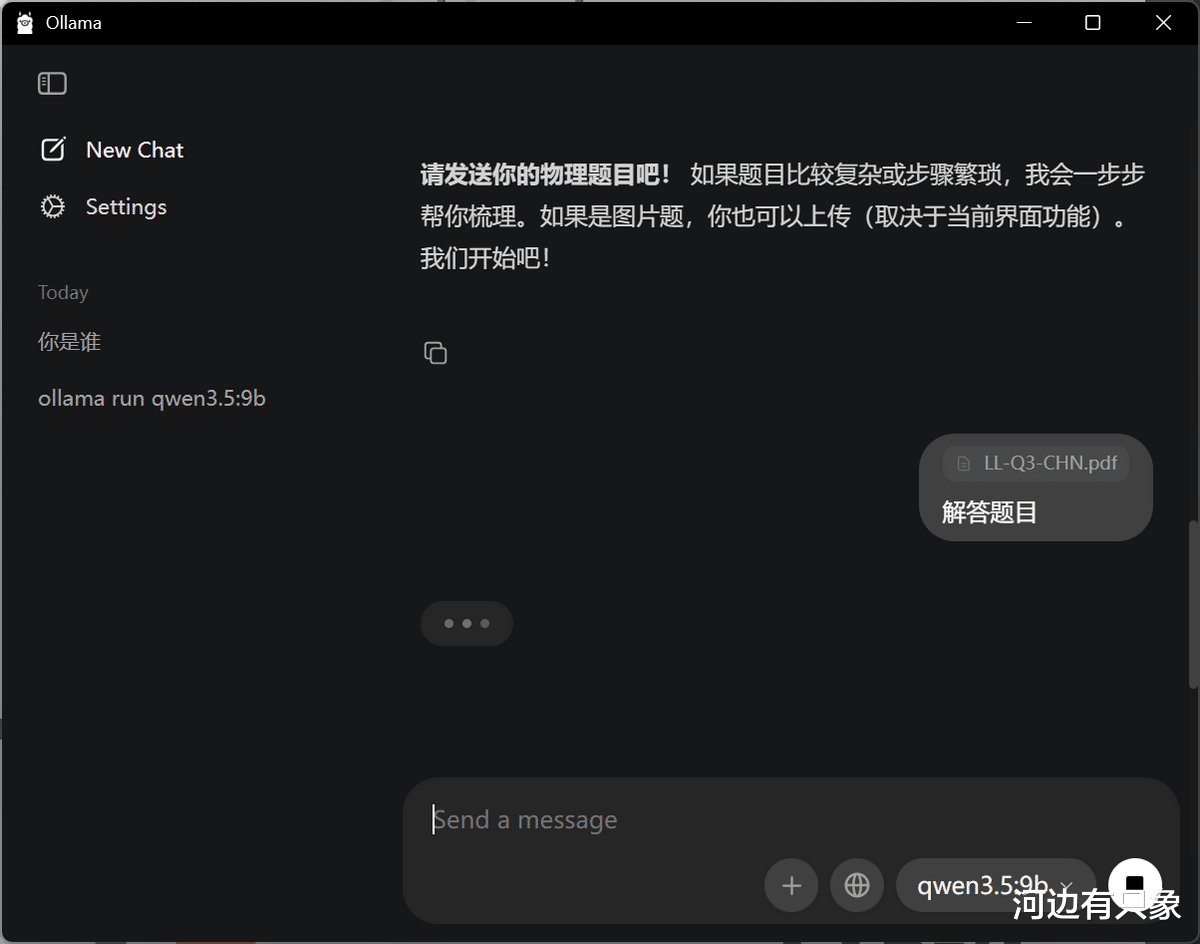Image resolution: width=1200 pixels, height=944 pixels.
Task: Toggle web search with the globe icon
Action: pos(857,885)
